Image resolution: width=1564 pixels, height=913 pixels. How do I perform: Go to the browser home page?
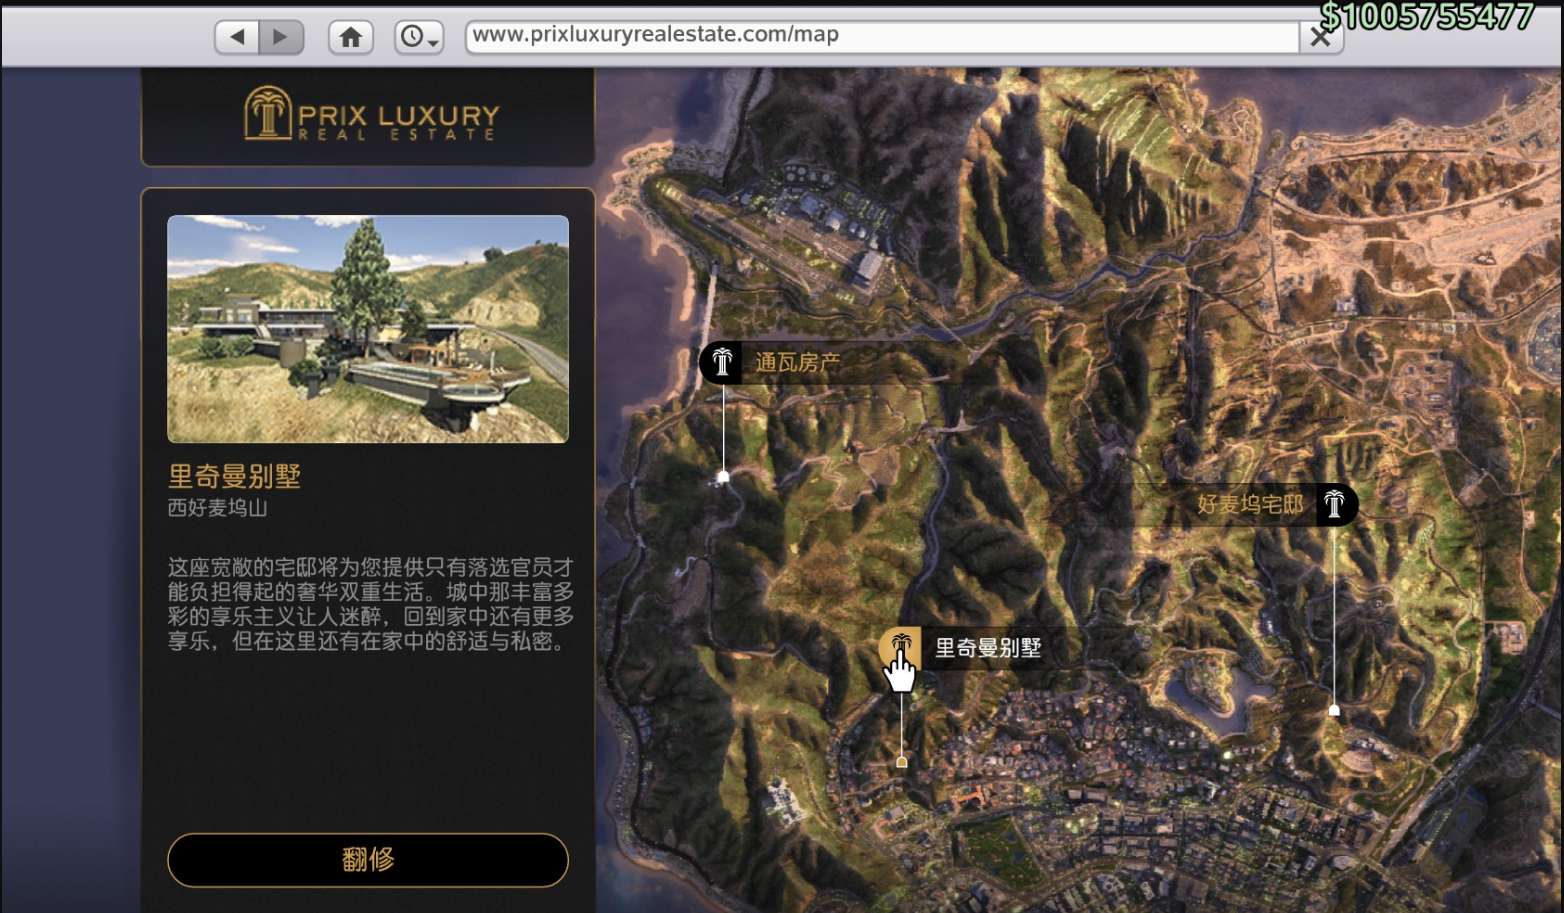[x=350, y=37]
